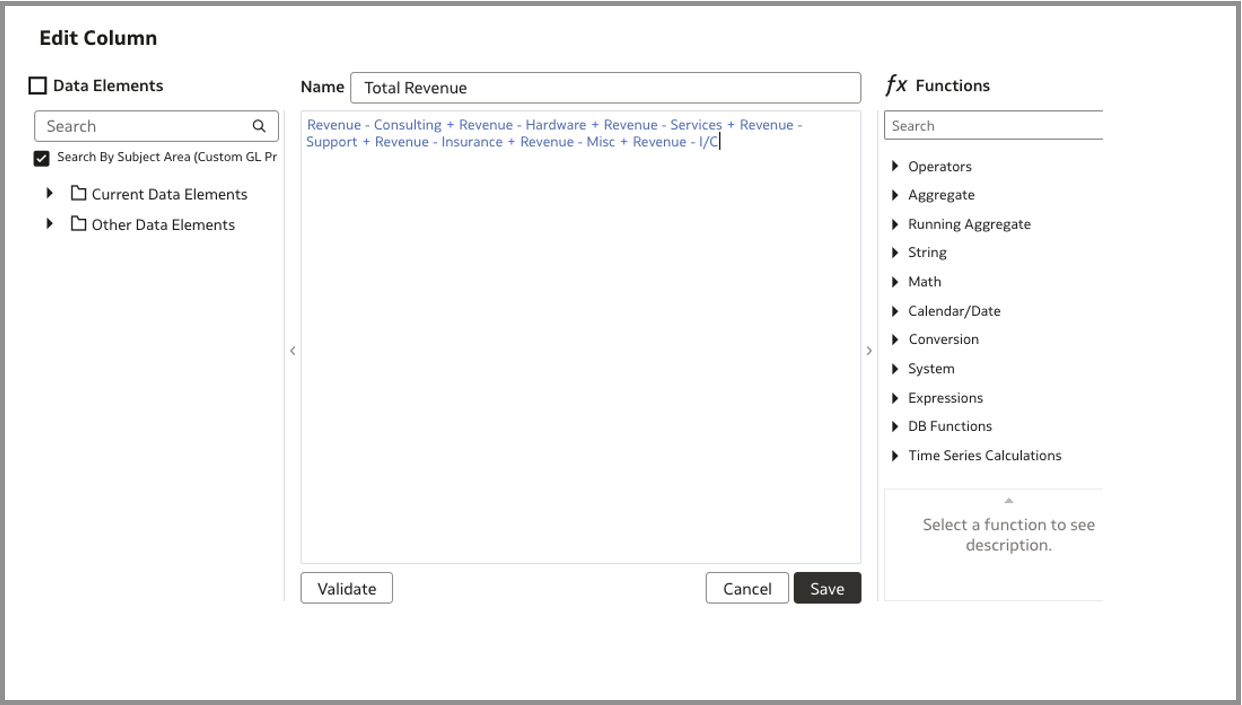Click the search magnifier icon in Data Elements
This screenshot has height=705, width=1242.
258,126
